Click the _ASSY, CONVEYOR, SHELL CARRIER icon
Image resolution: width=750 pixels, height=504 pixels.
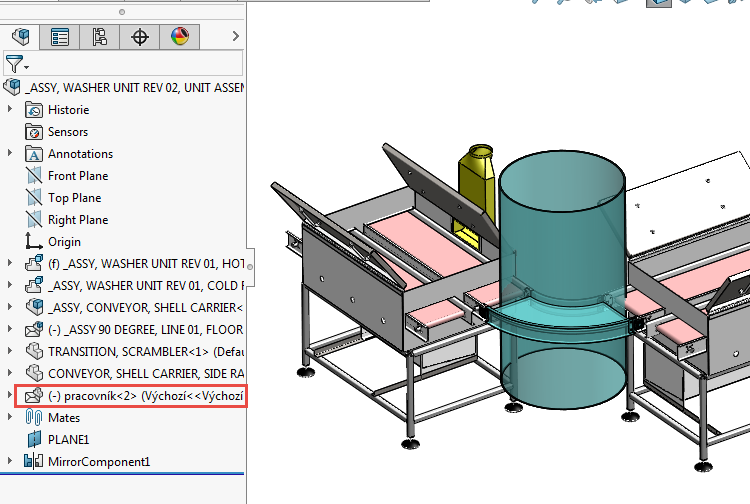(34, 307)
